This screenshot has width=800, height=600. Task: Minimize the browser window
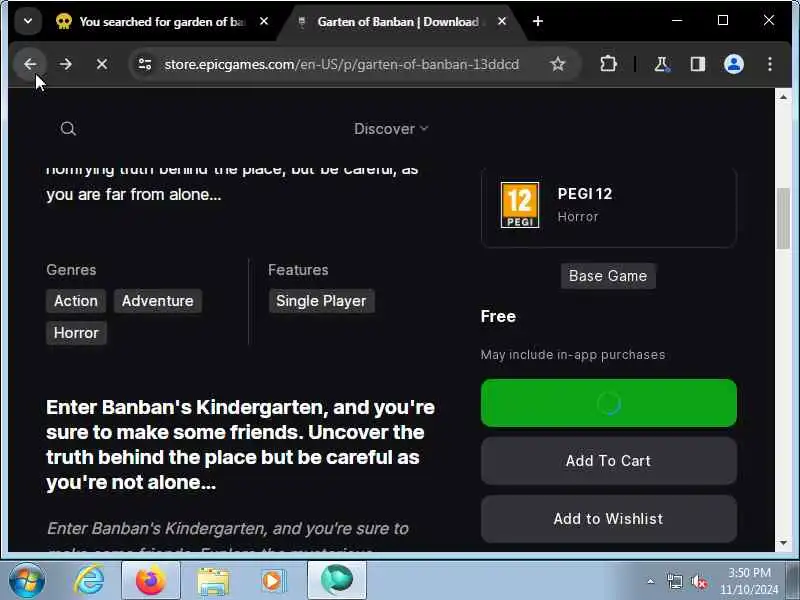point(677,20)
